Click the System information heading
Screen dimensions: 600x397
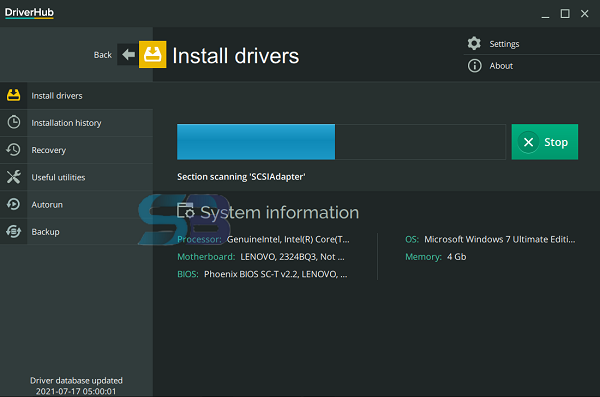(280, 212)
